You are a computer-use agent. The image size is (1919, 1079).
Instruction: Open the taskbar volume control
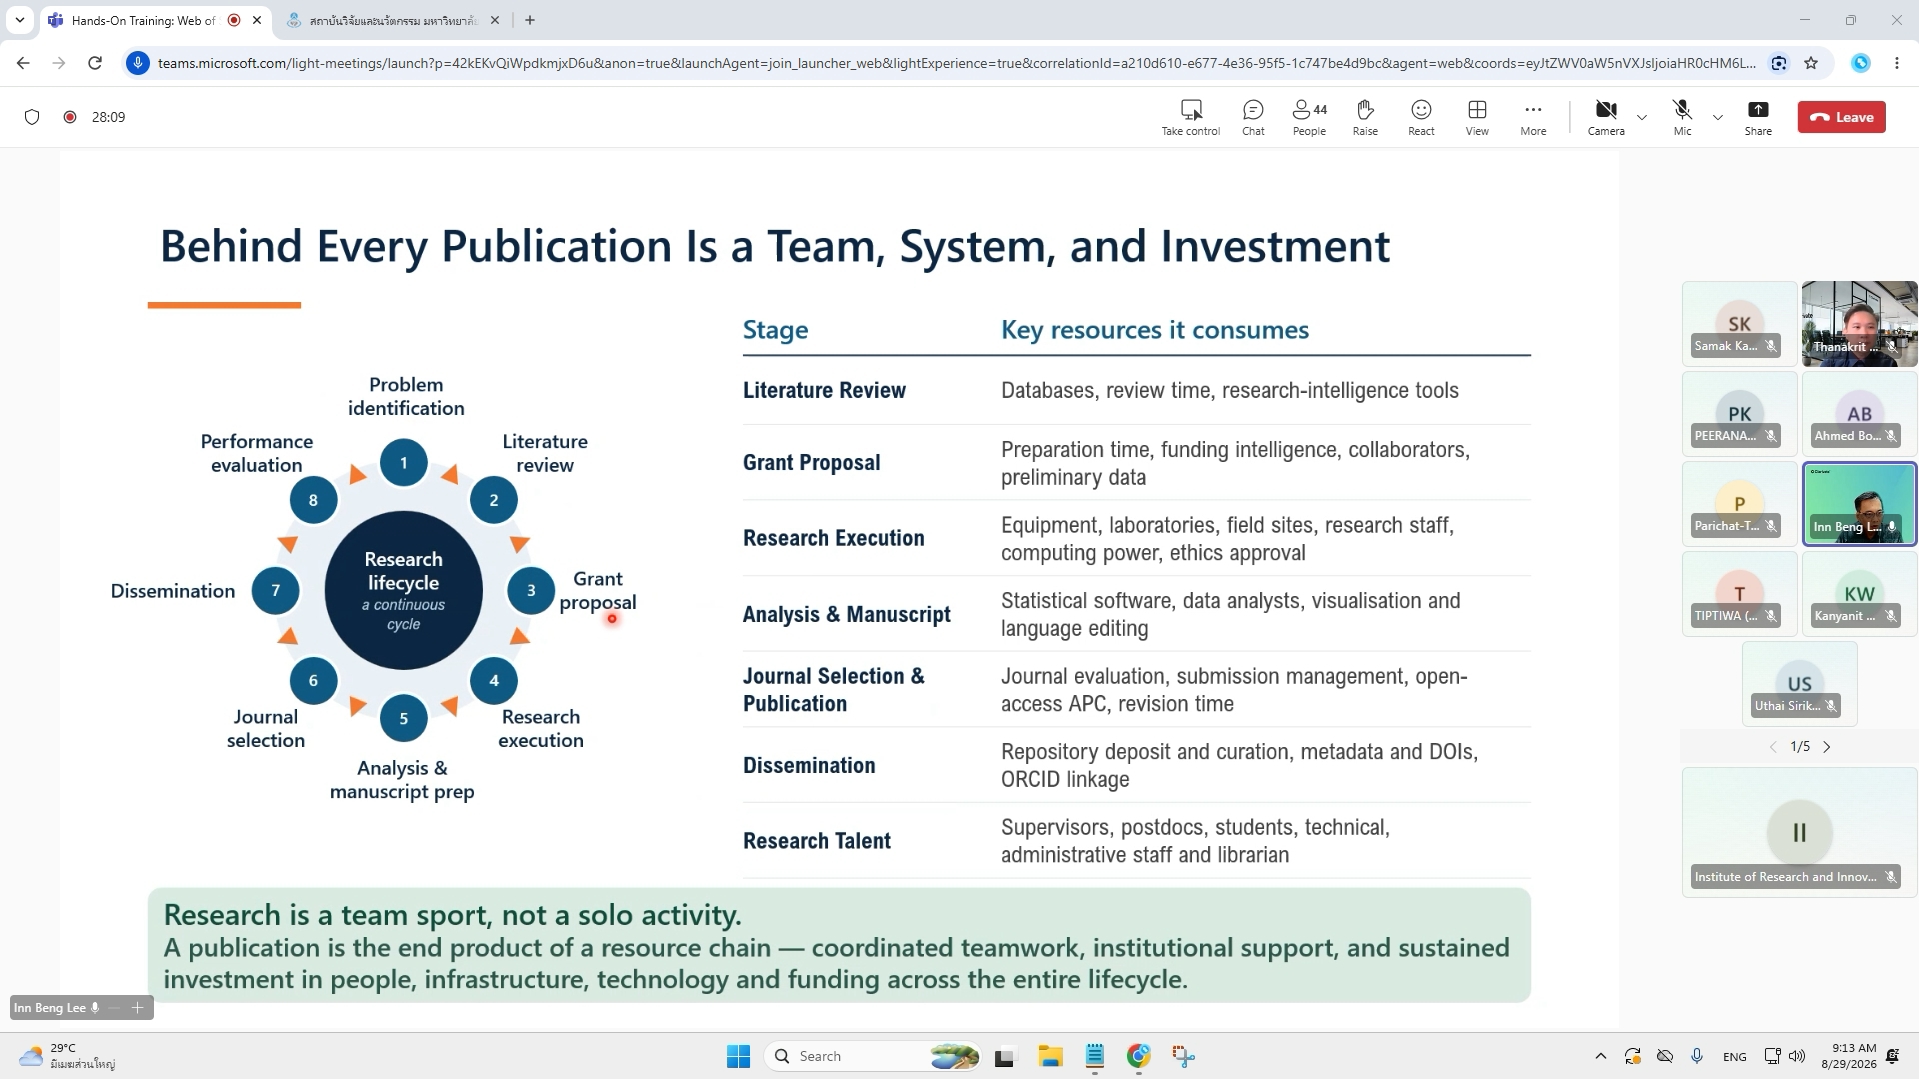point(1797,1056)
